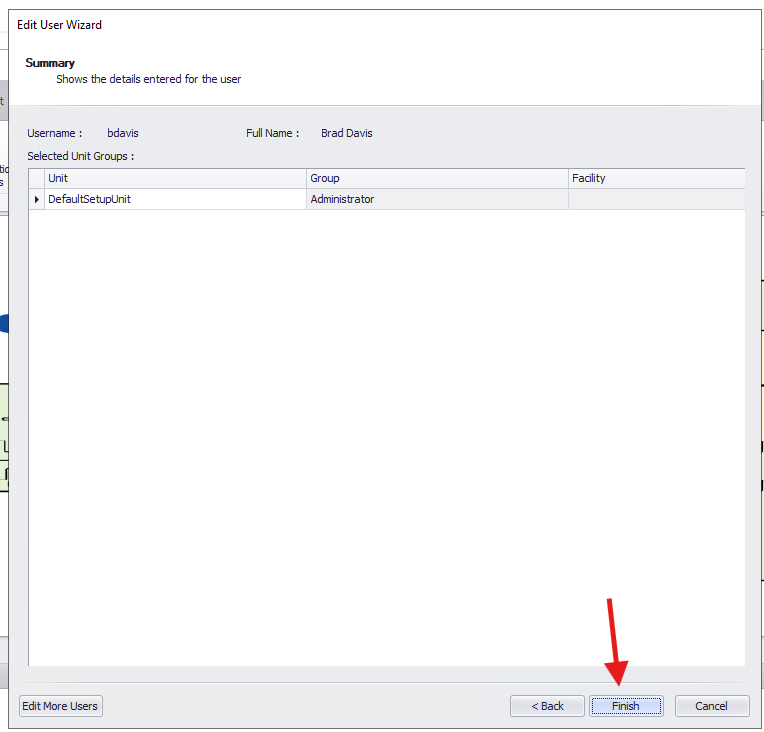Click the full name Brad Davis
This screenshot has height=732, width=764.
tap(347, 133)
